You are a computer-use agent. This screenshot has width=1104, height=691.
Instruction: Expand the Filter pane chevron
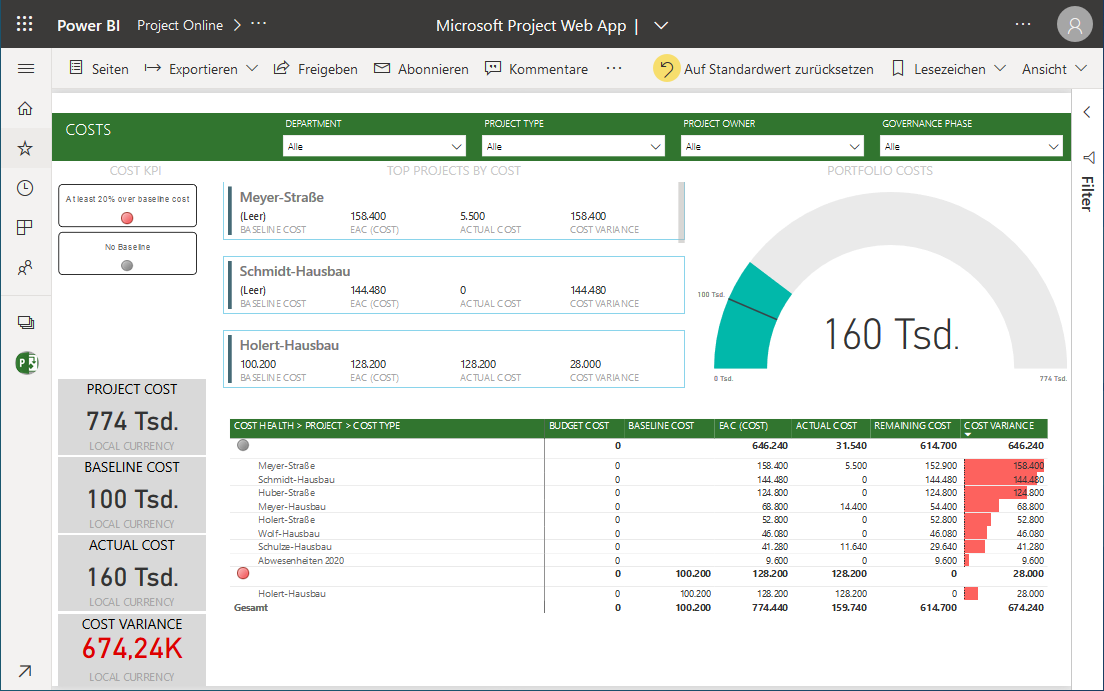click(x=1087, y=112)
